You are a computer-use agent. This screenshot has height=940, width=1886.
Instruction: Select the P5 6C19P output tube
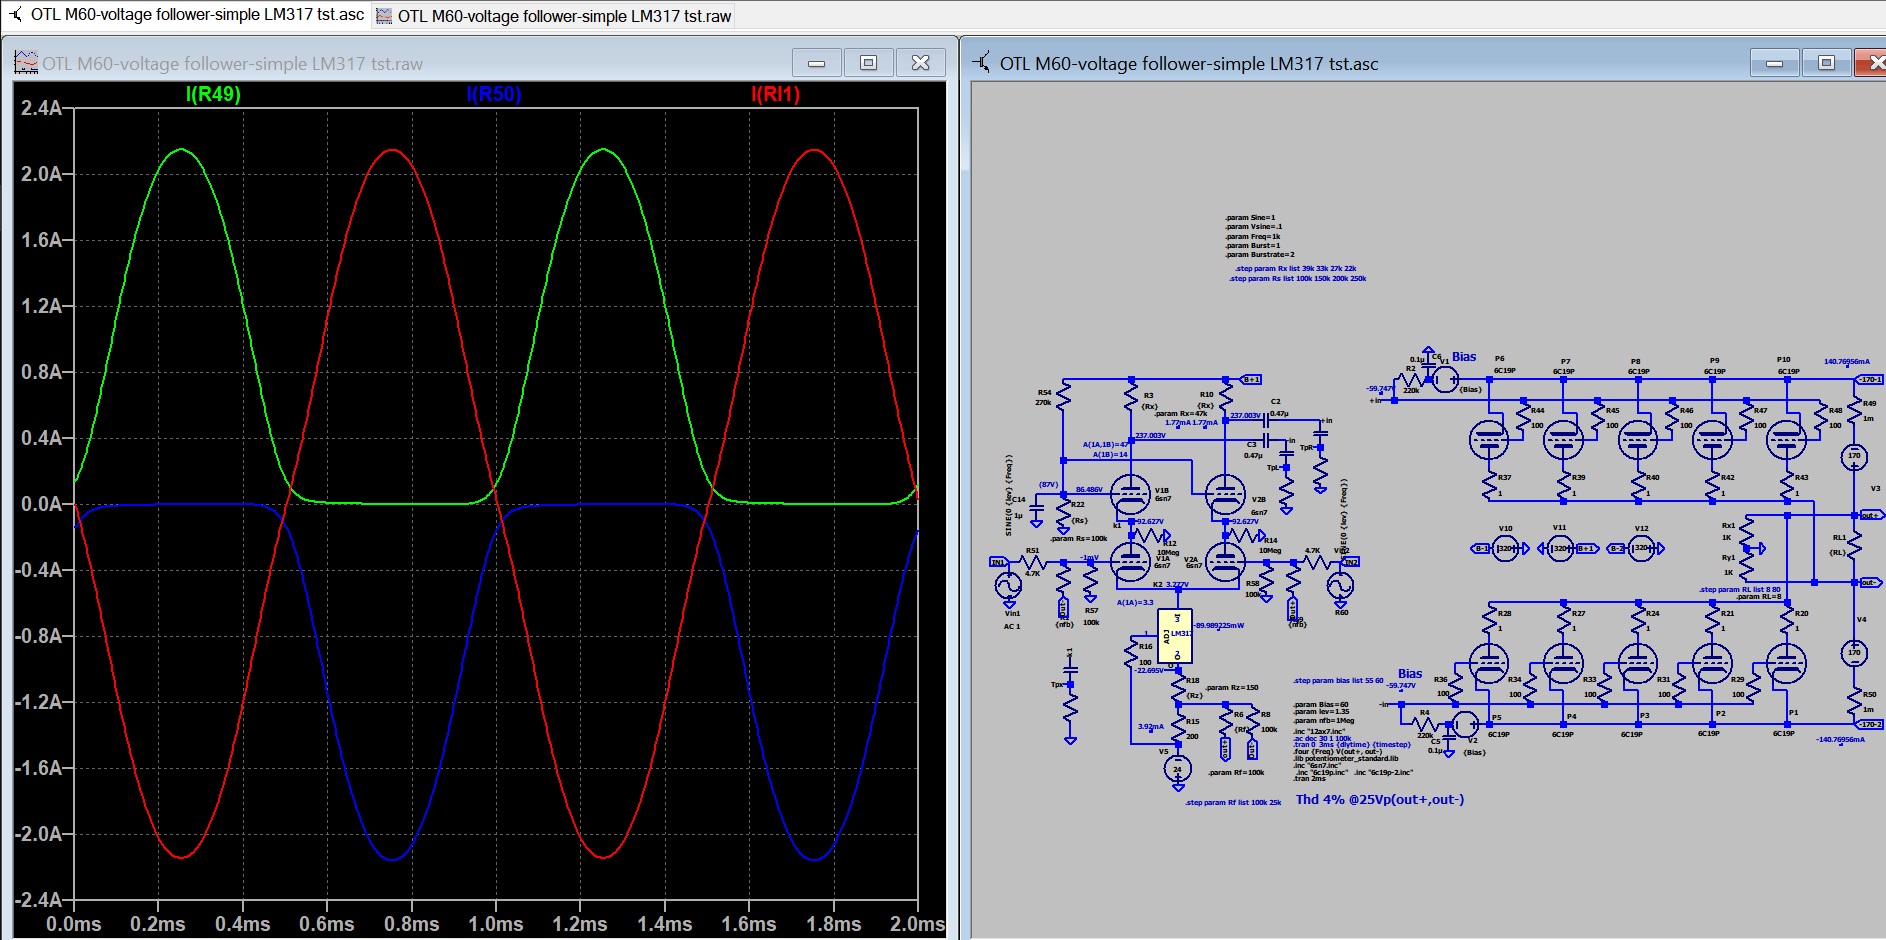pyautogui.click(x=1489, y=663)
